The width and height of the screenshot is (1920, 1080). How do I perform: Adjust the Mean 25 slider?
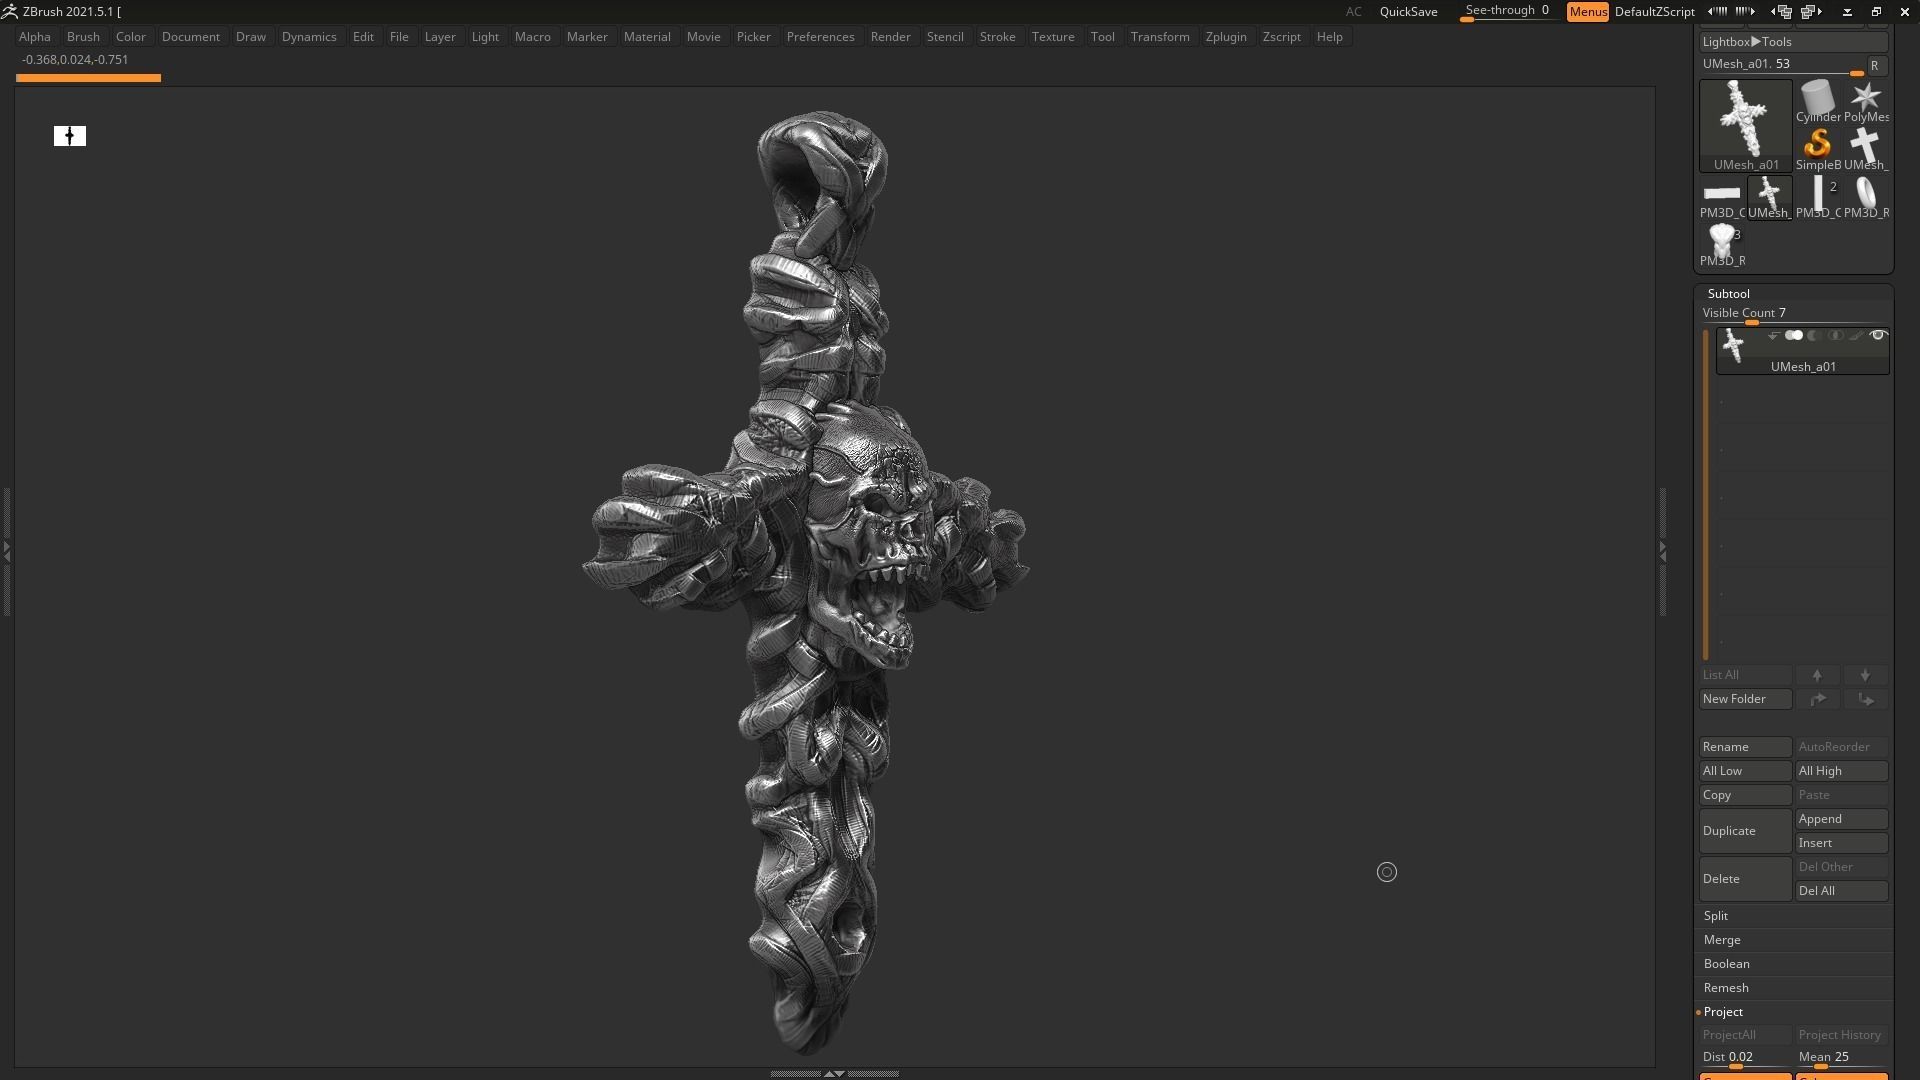1841,1058
